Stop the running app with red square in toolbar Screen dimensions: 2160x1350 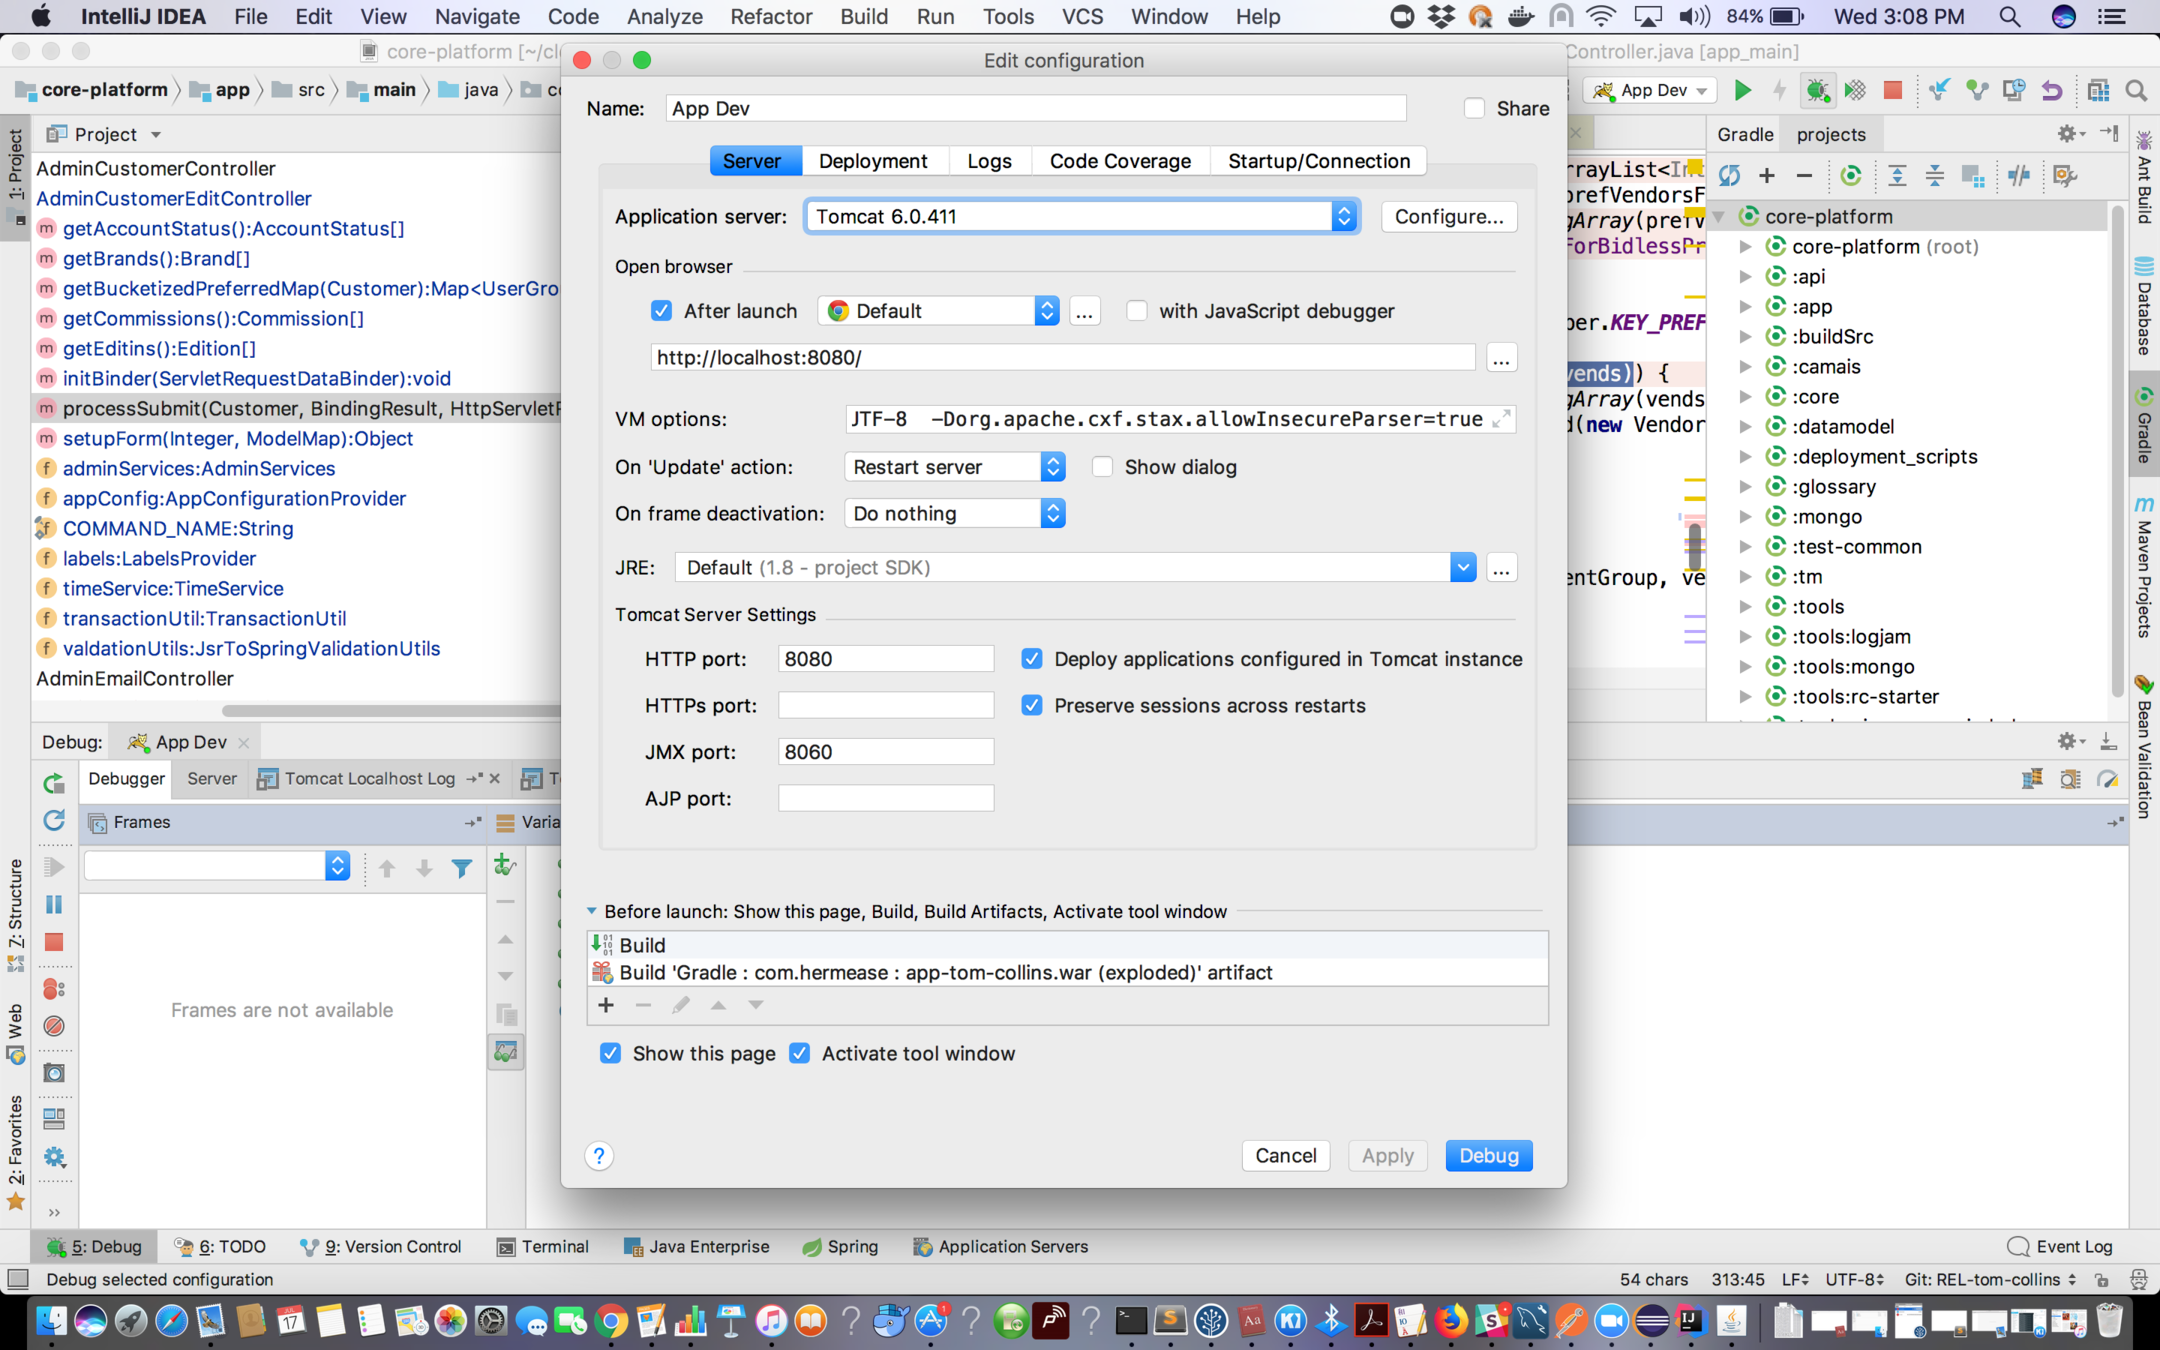[1892, 90]
